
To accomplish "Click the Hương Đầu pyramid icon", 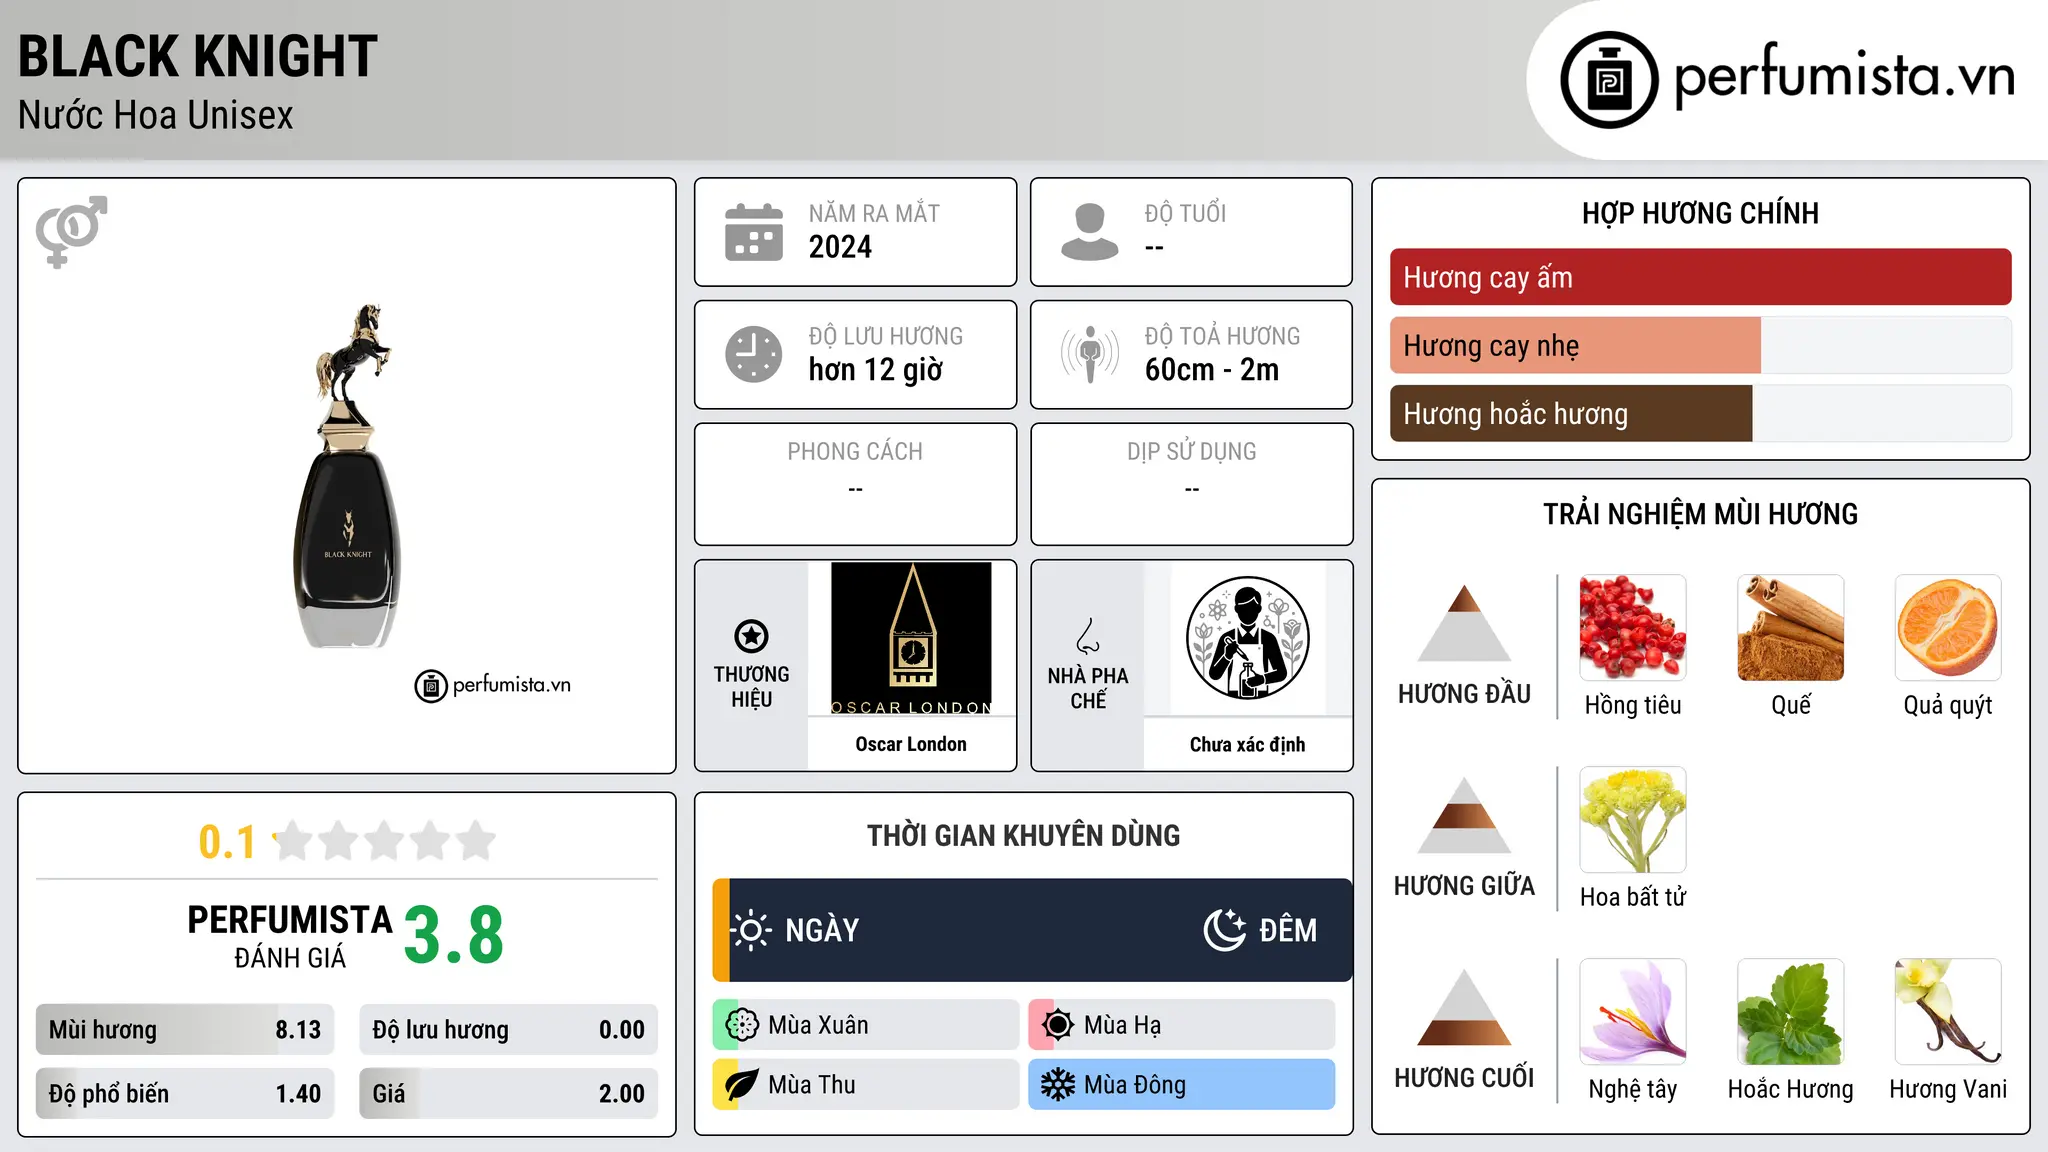I will [1464, 623].
